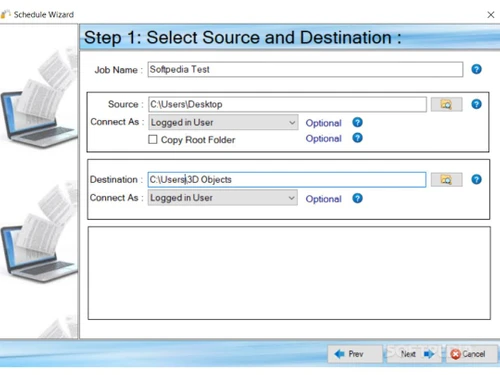Click Optional label beside Copy Root Folder
Screen dimensions: 500x375
pos(323,139)
